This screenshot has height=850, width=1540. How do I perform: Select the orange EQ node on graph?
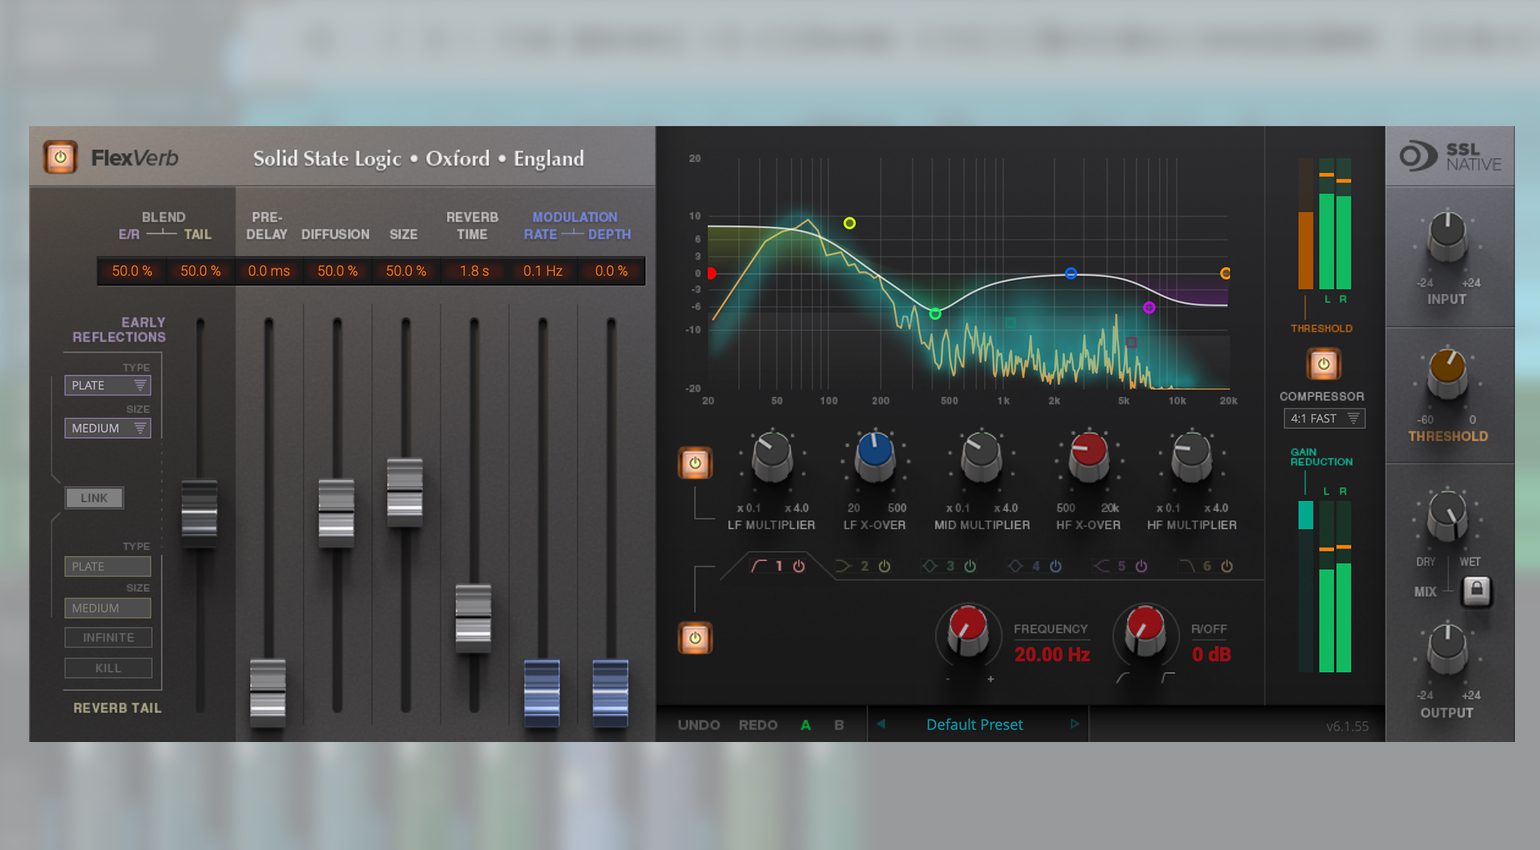pos(1225,273)
